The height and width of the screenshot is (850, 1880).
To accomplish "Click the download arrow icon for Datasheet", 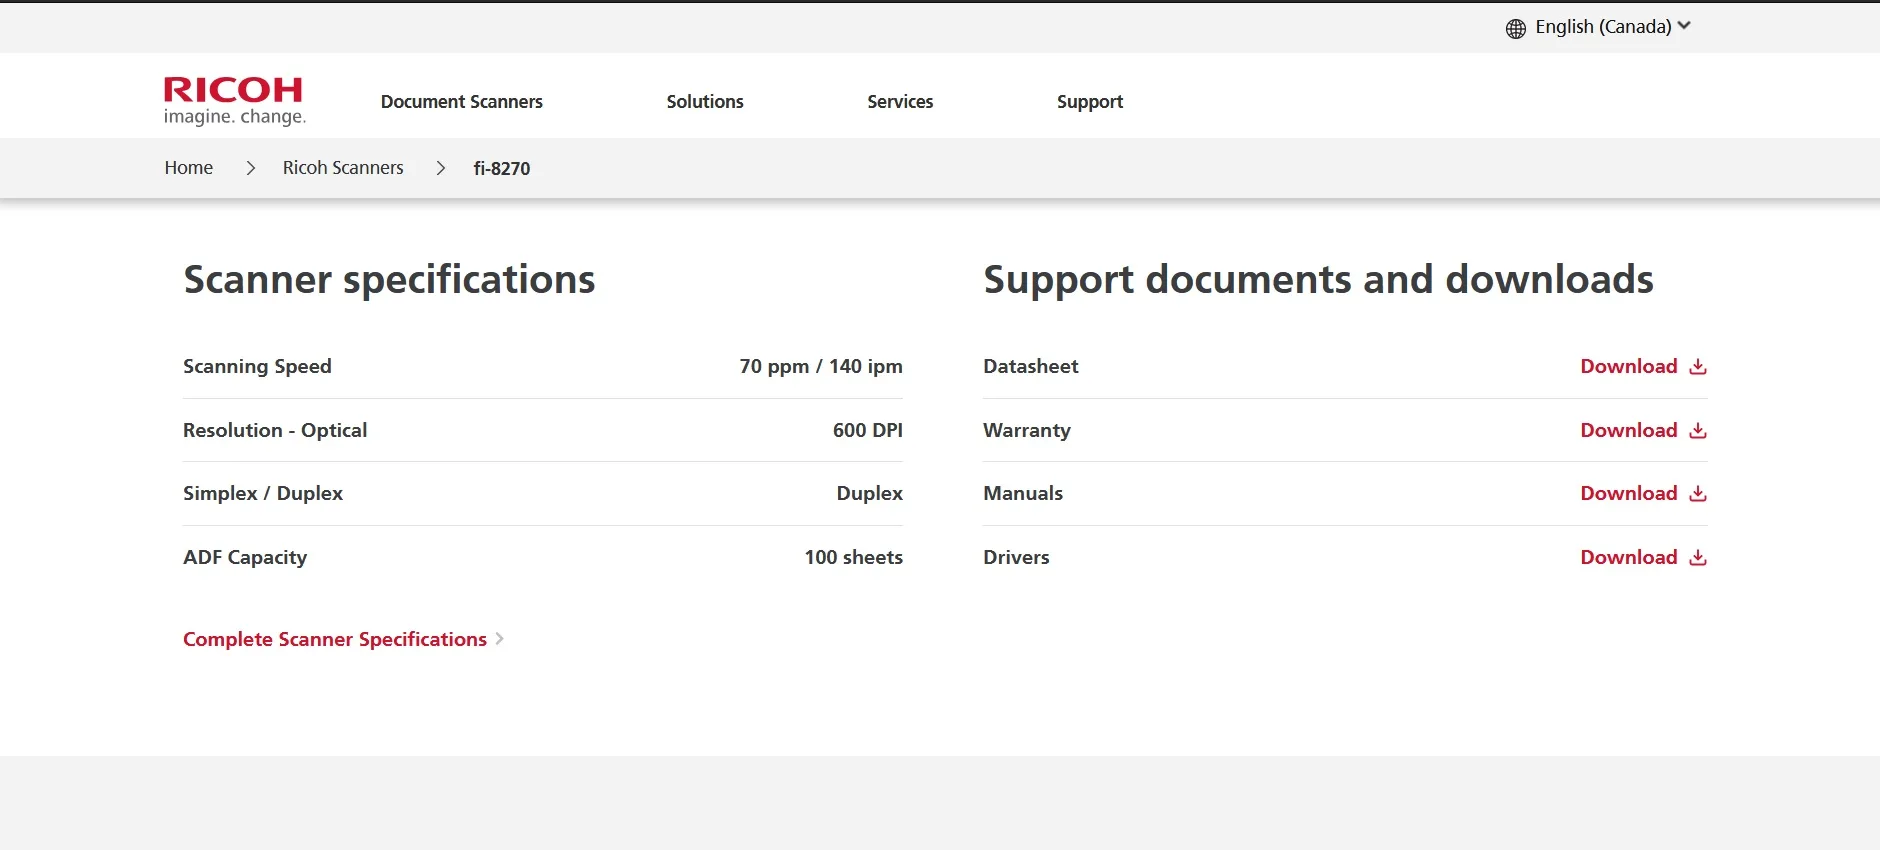I will (x=1697, y=367).
